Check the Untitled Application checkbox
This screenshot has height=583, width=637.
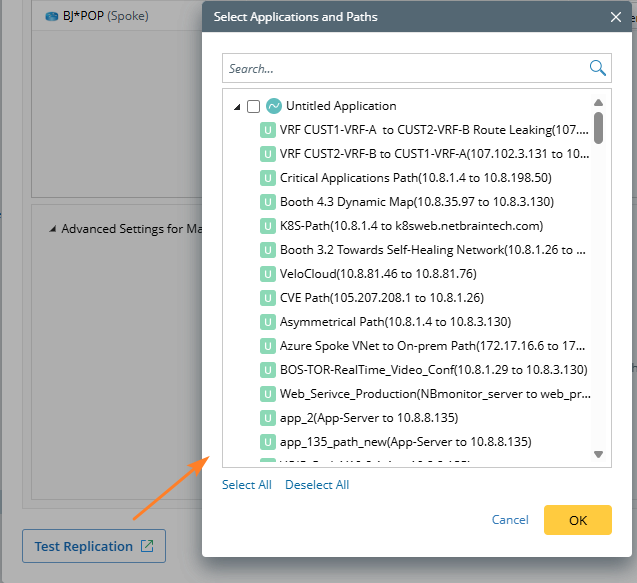click(253, 106)
